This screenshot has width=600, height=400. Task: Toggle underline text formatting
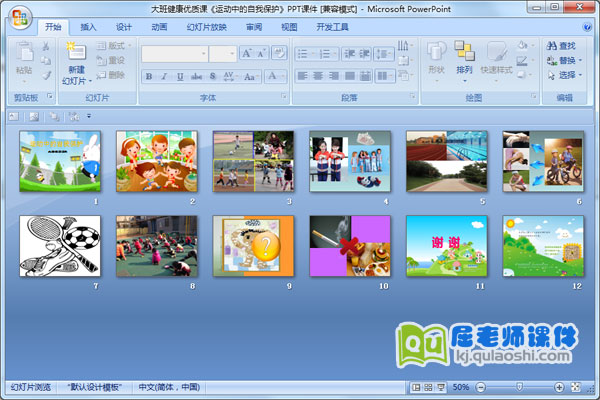pos(180,76)
